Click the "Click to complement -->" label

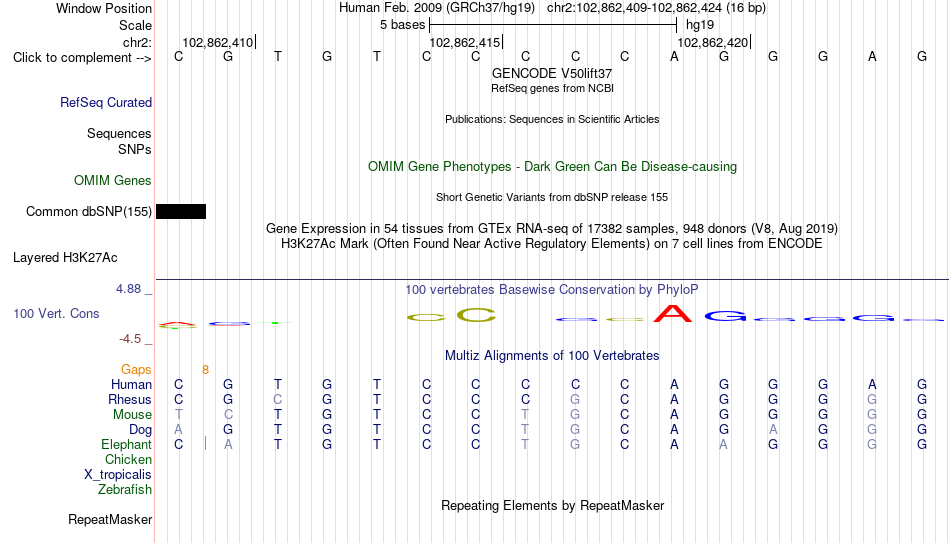pos(82,58)
